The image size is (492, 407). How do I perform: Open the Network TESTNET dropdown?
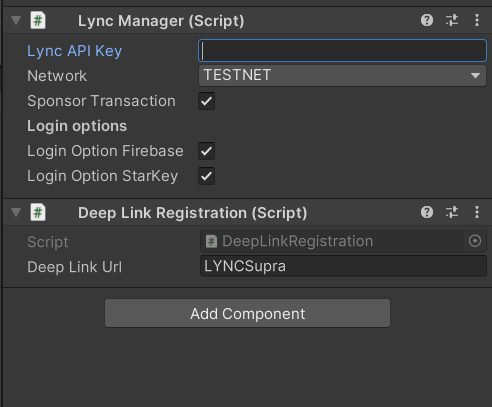click(x=342, y=76)
